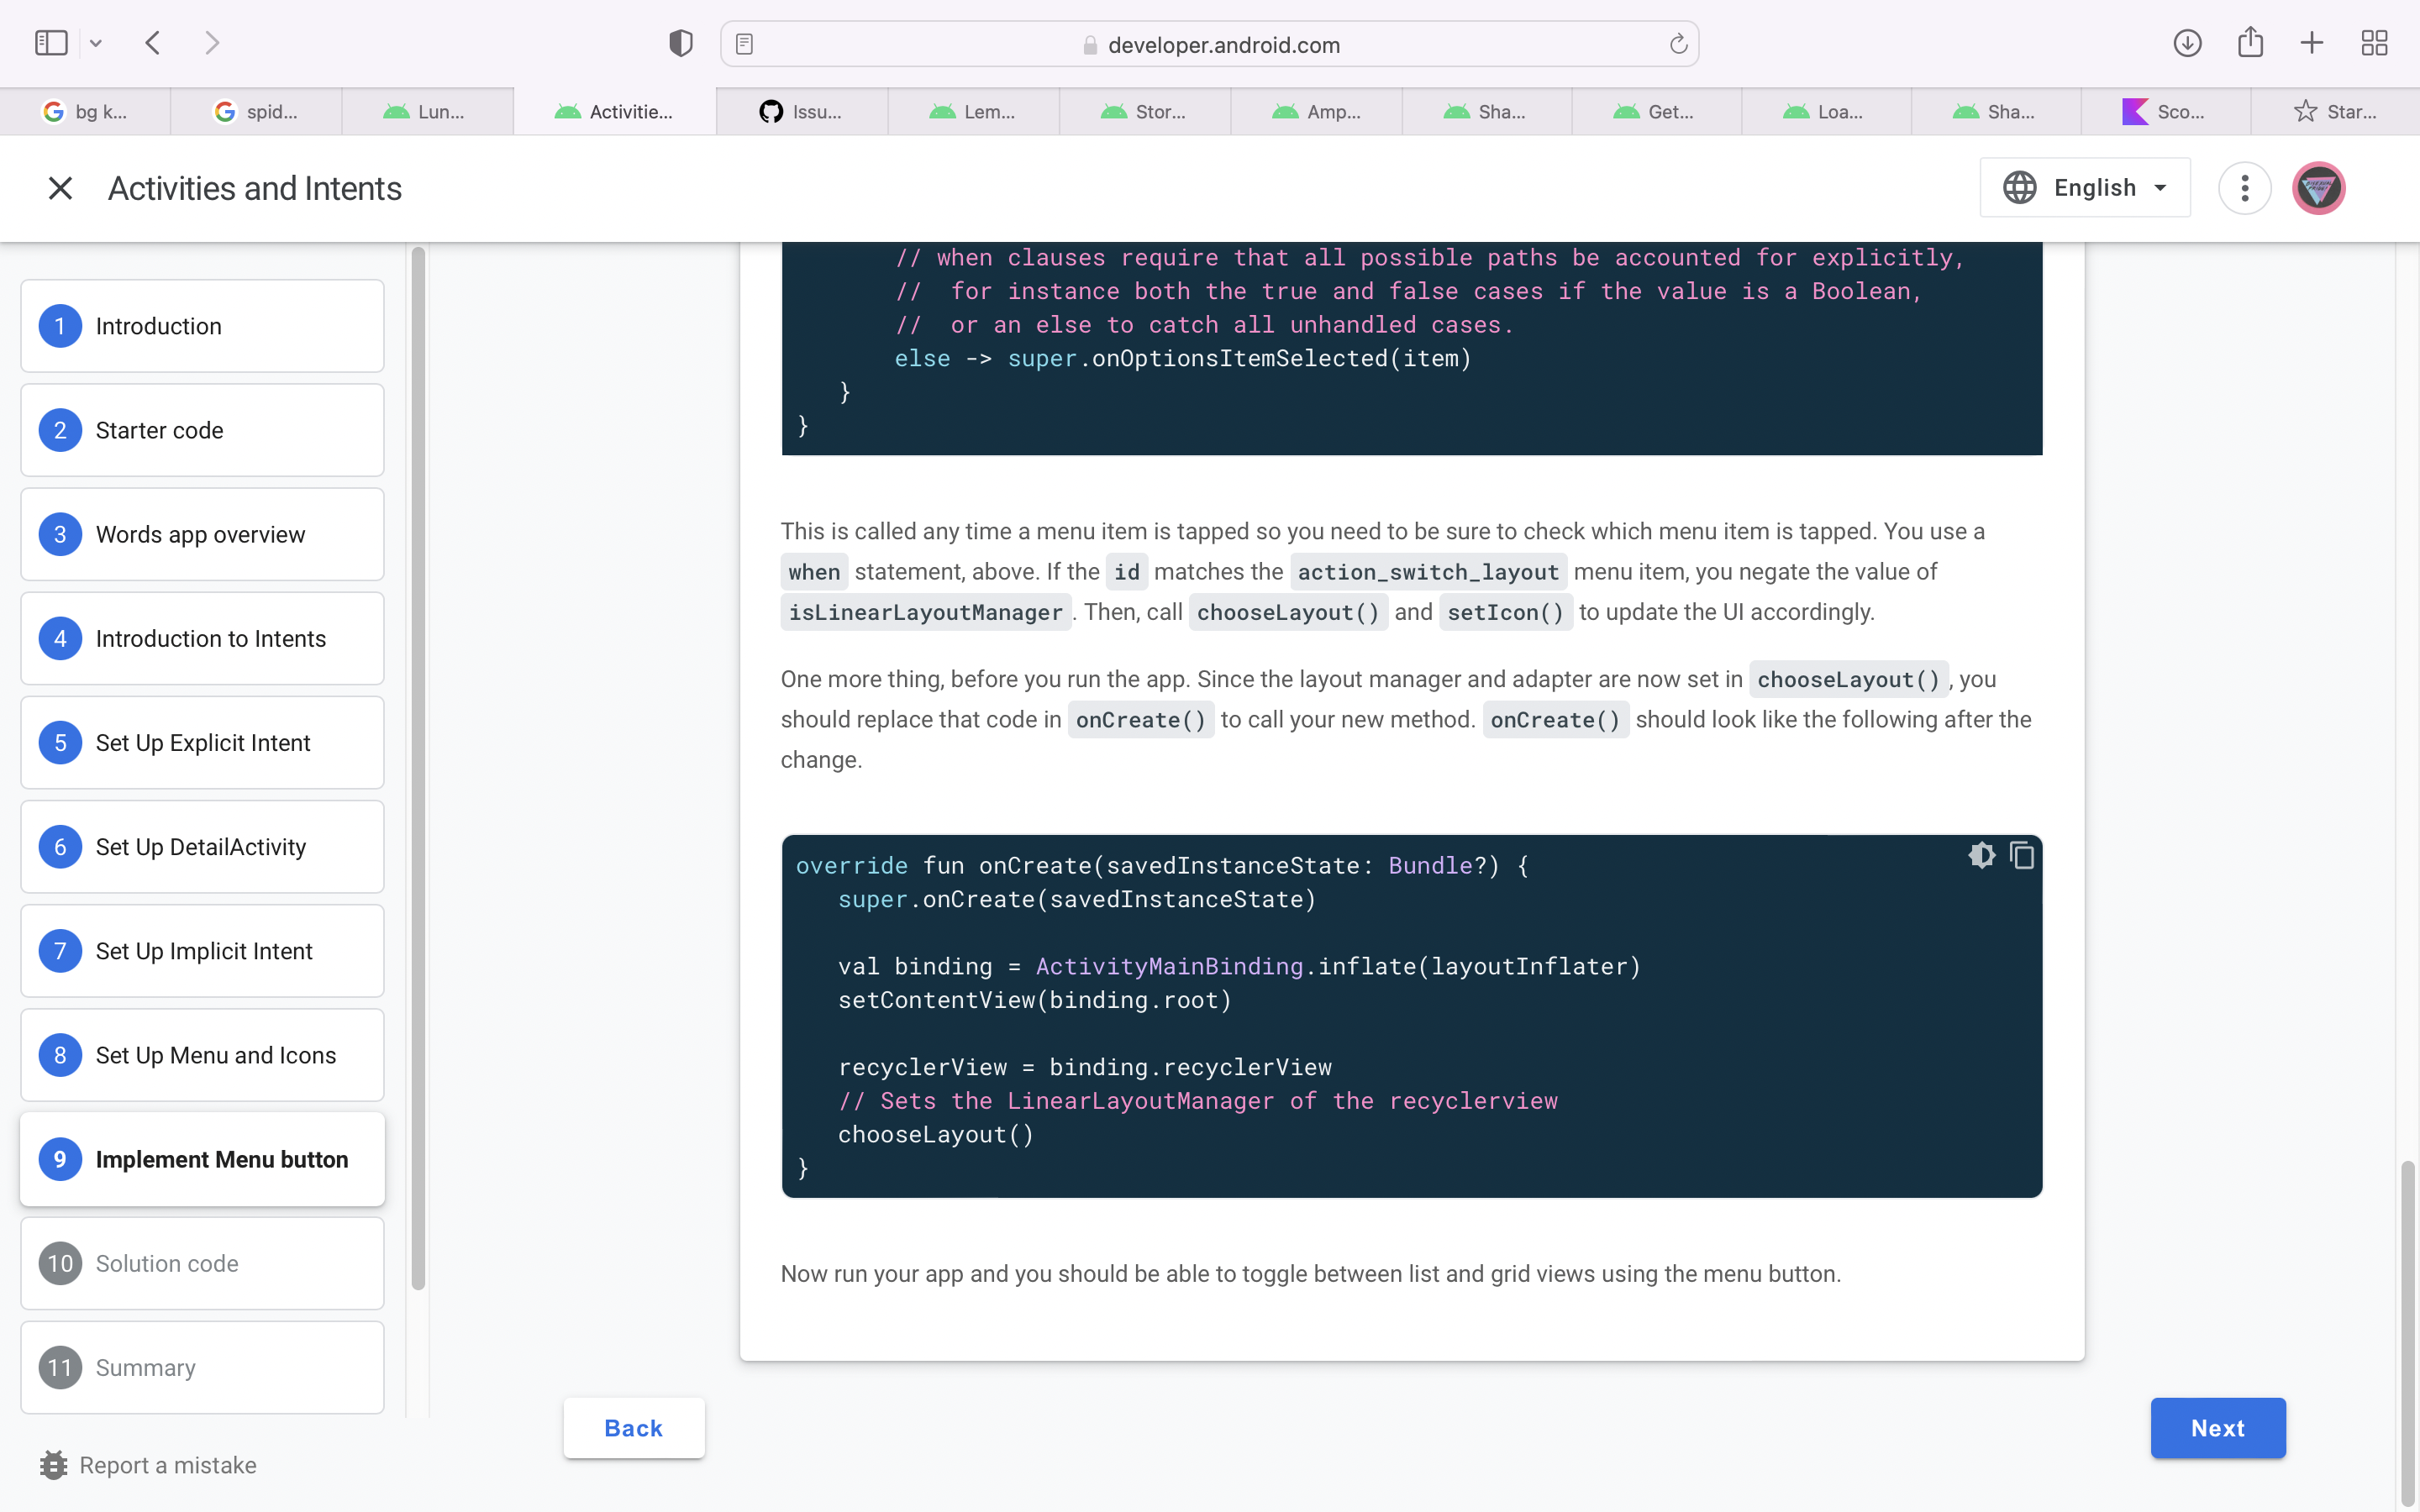Open the Share sheet
This screenshot has height=1512, width=2420.
2250,42
